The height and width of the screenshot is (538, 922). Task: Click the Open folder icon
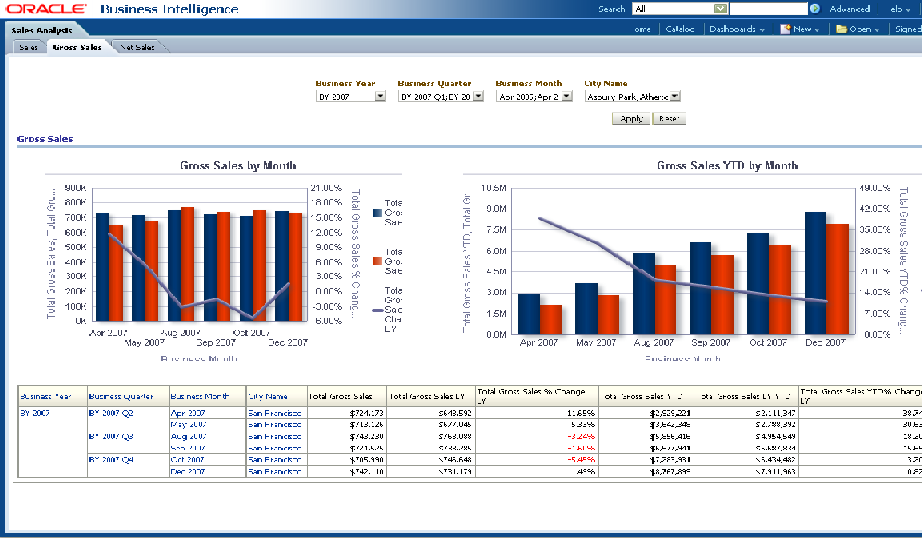point(841,29)
